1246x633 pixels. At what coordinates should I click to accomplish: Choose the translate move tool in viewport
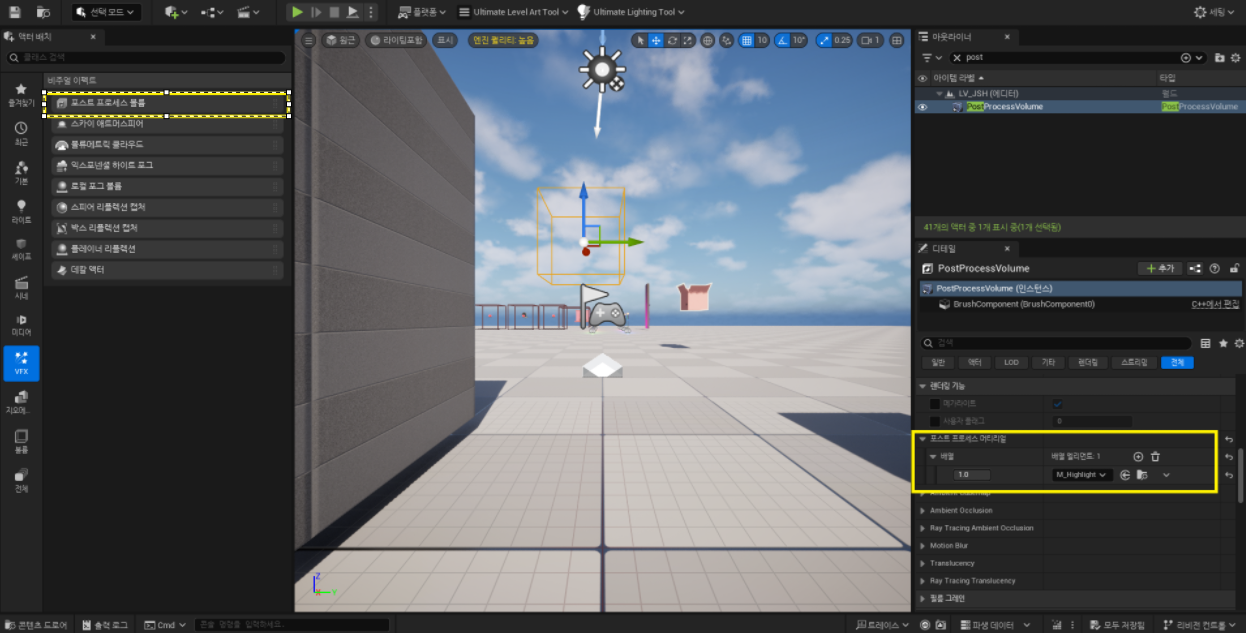coord(656,40)
